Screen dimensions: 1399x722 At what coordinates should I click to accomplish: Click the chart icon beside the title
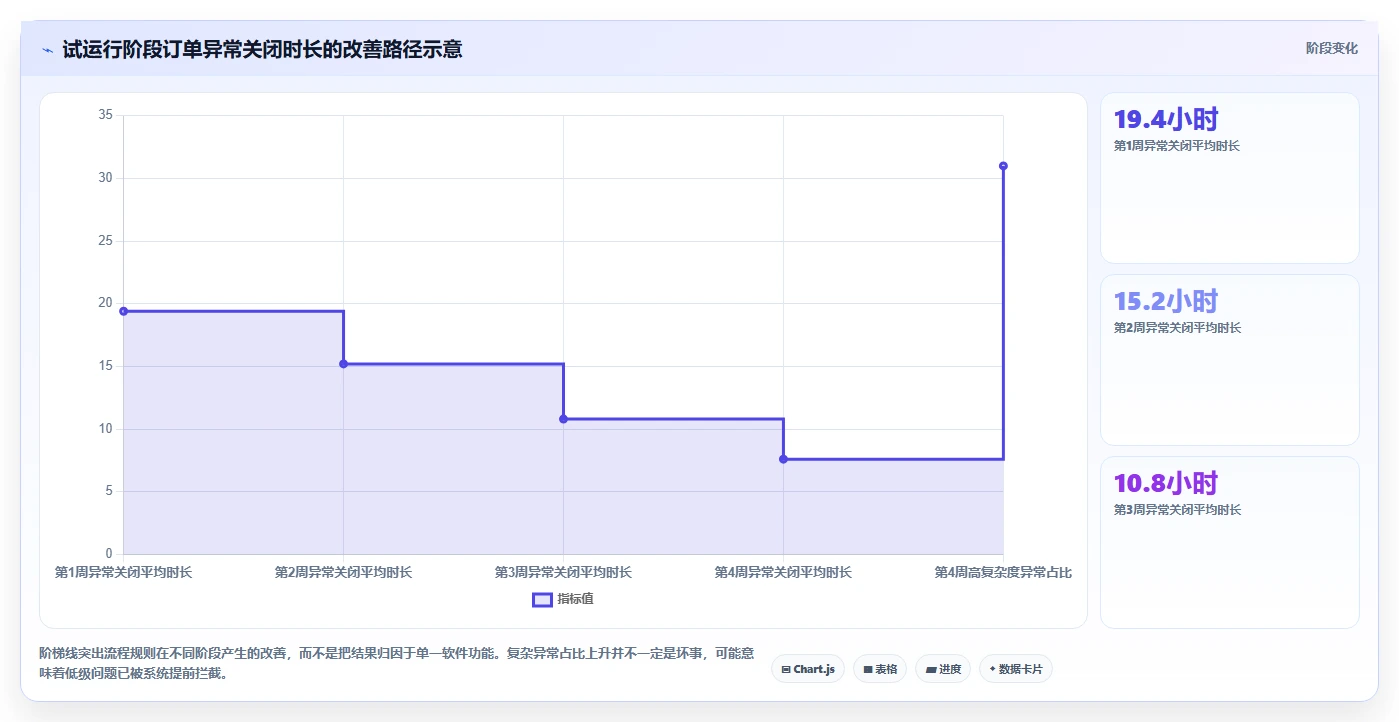47,49
